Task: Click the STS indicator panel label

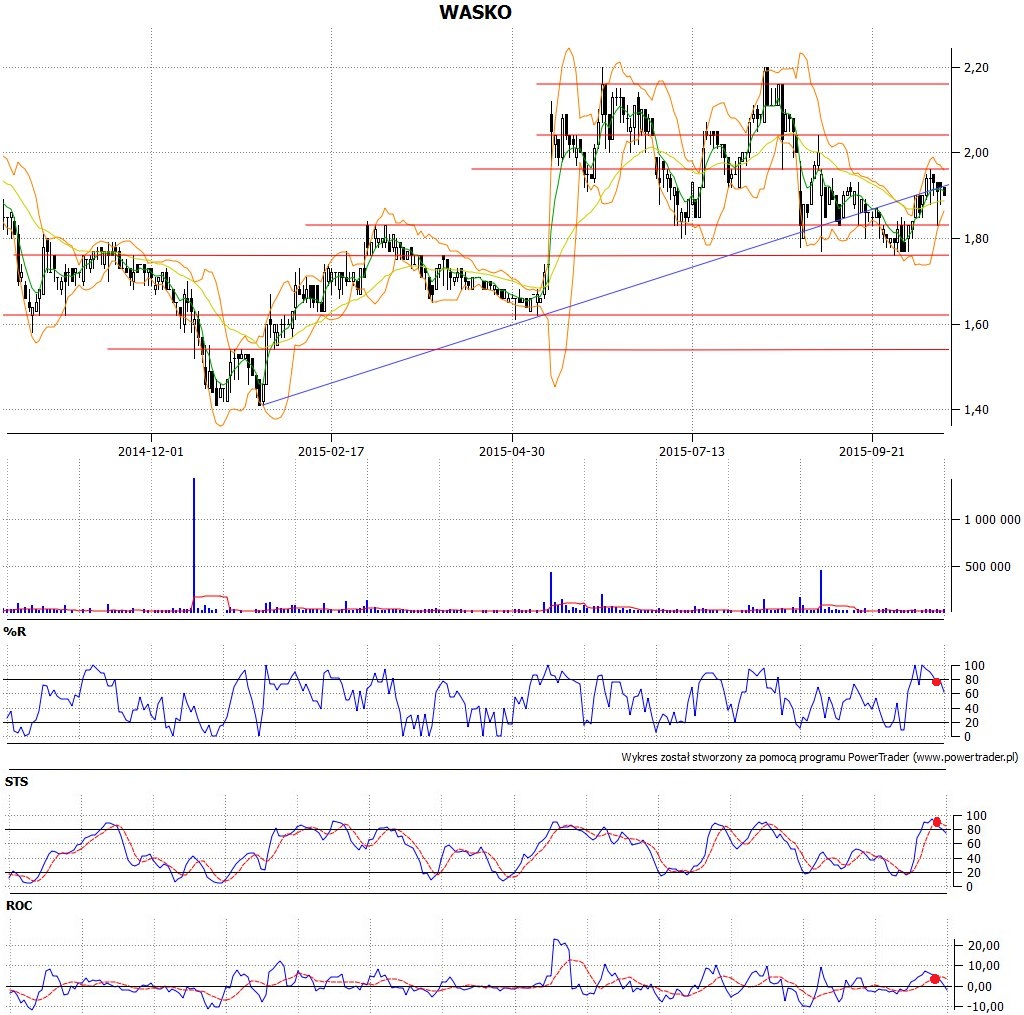Action: 16,782
